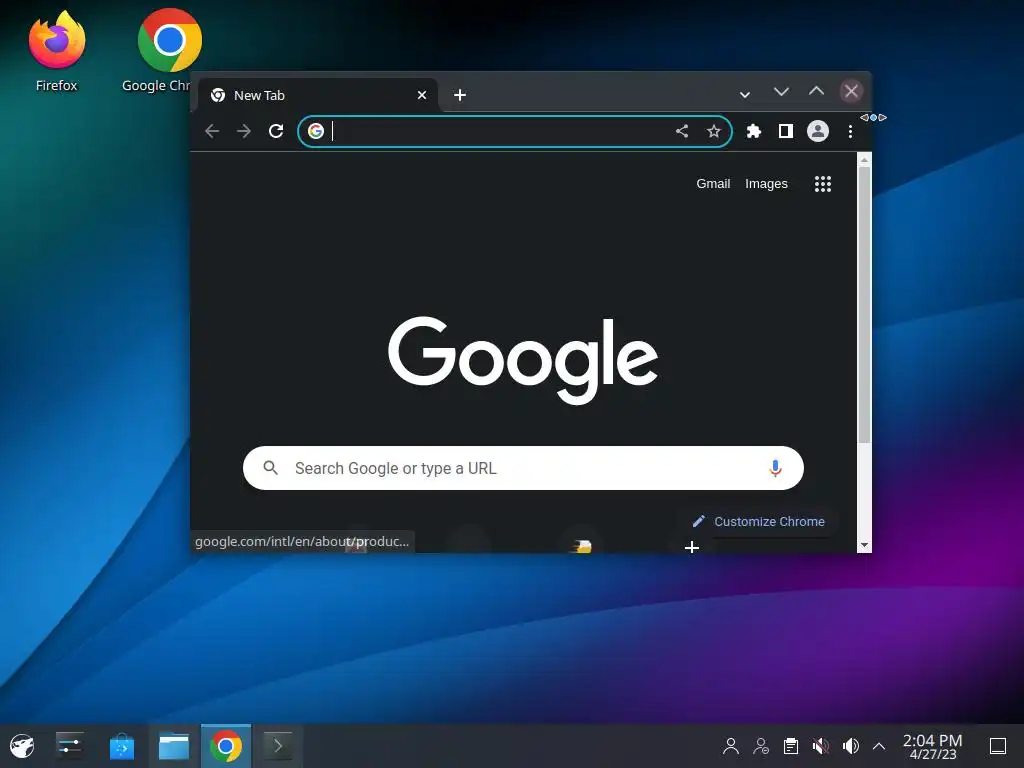The image size is (1024, 768).
Task: Go back with the Chrome back arrow
Action: (x=212, y=131)
